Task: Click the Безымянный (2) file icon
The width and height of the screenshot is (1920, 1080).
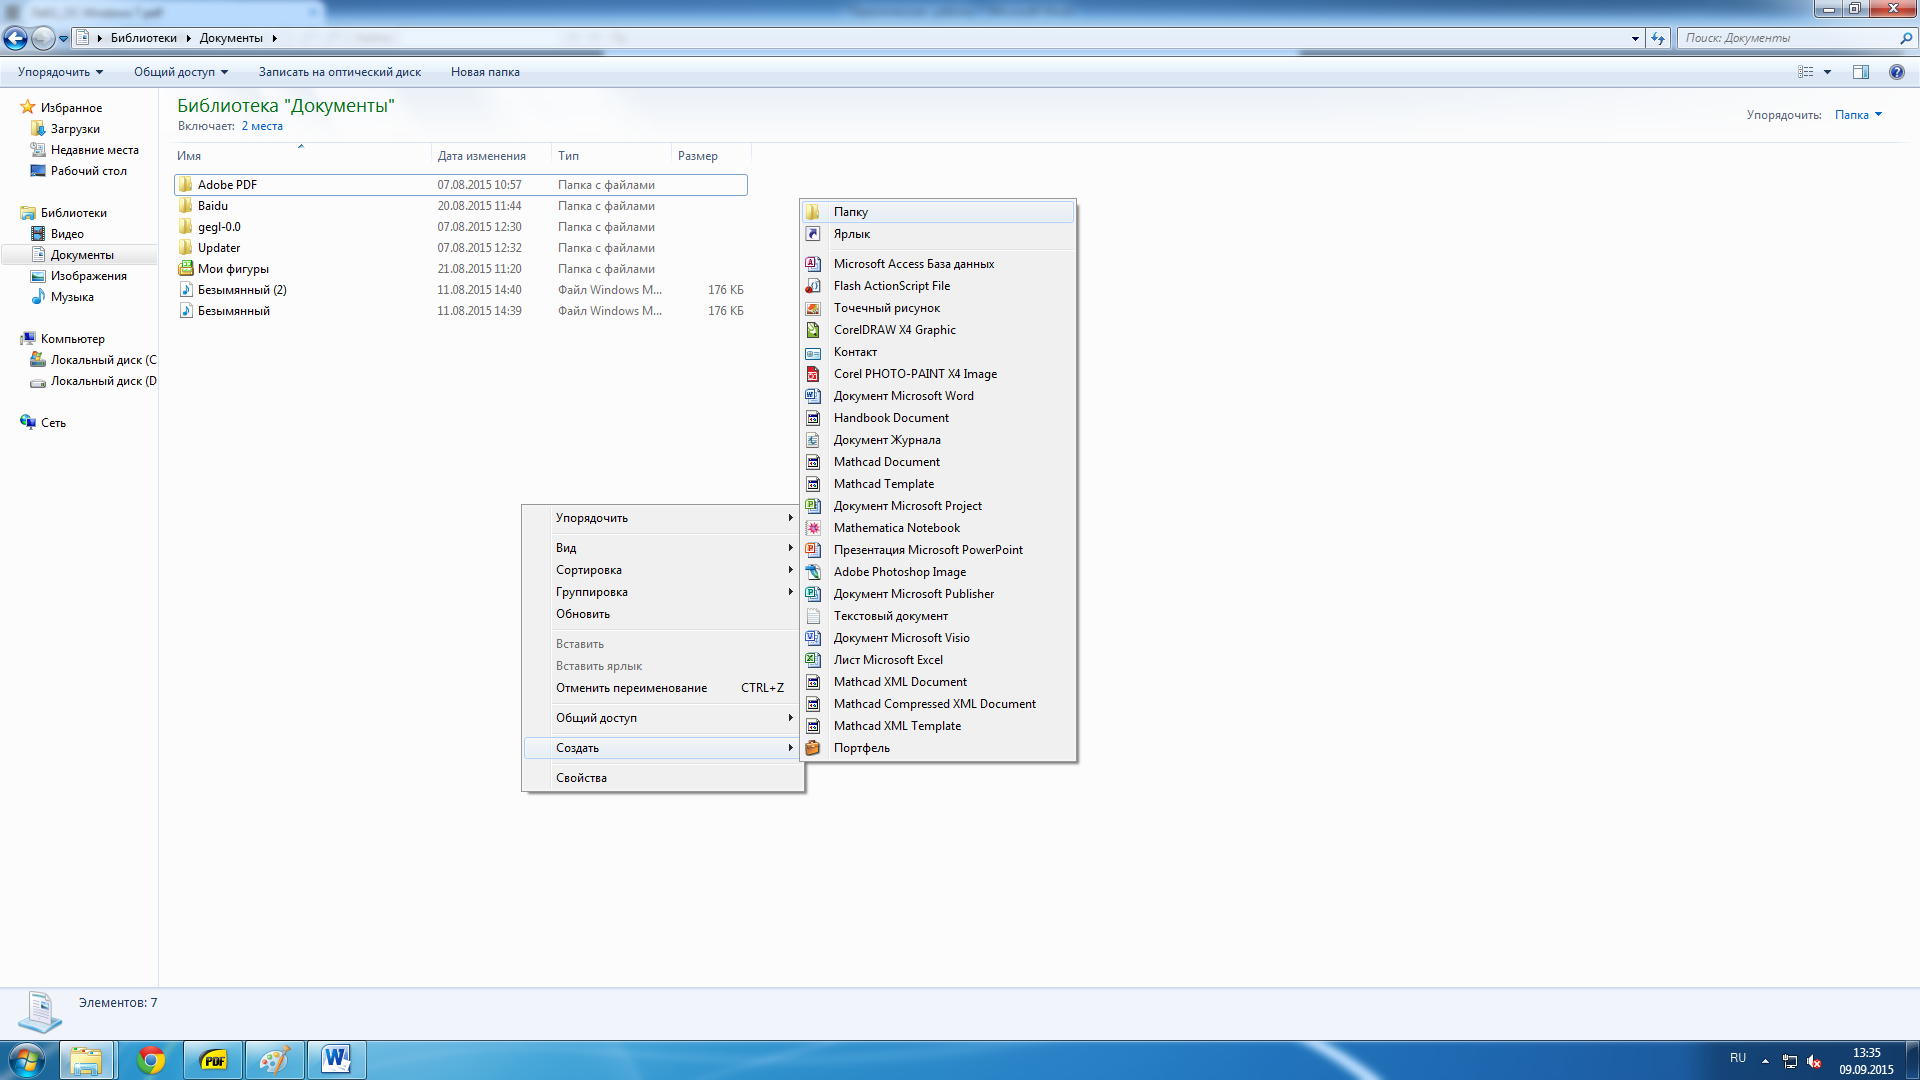Action: click(186, 290)
